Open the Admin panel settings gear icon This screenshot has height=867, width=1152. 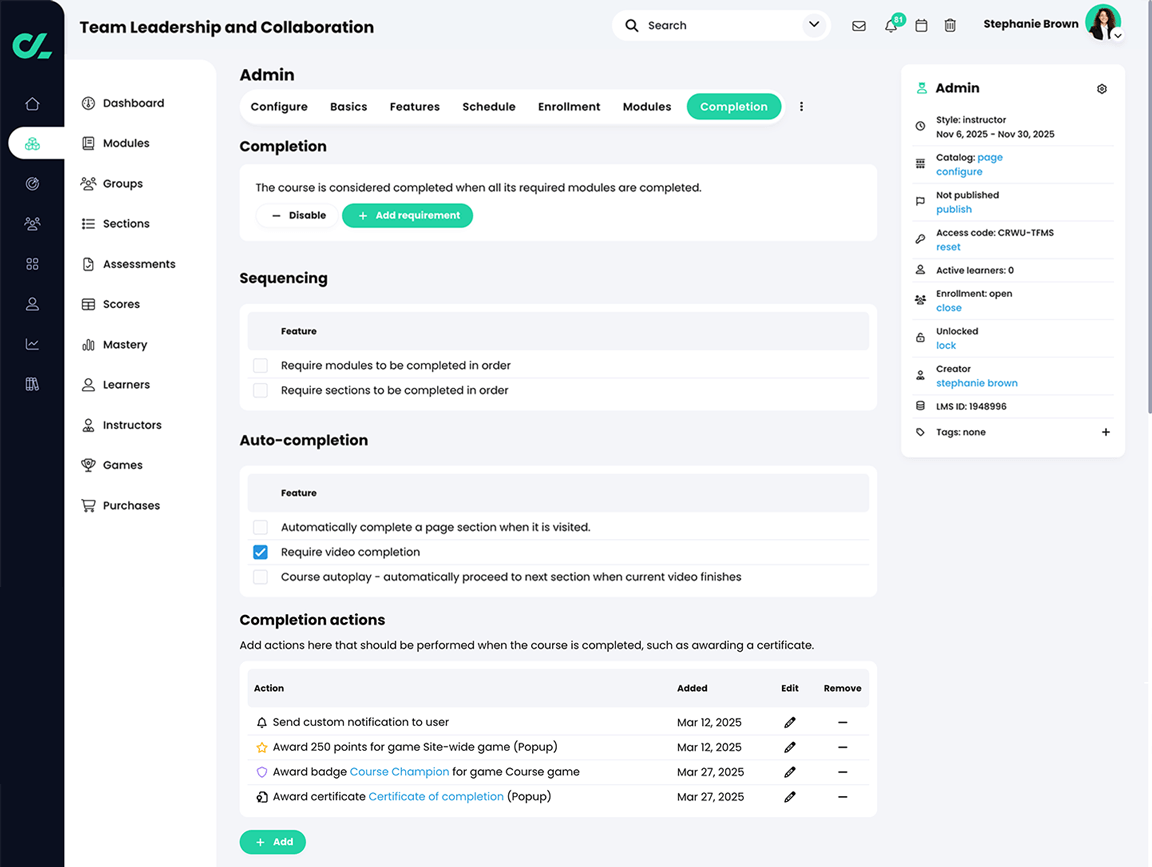pyautogui.click(x=1101, y=88)
